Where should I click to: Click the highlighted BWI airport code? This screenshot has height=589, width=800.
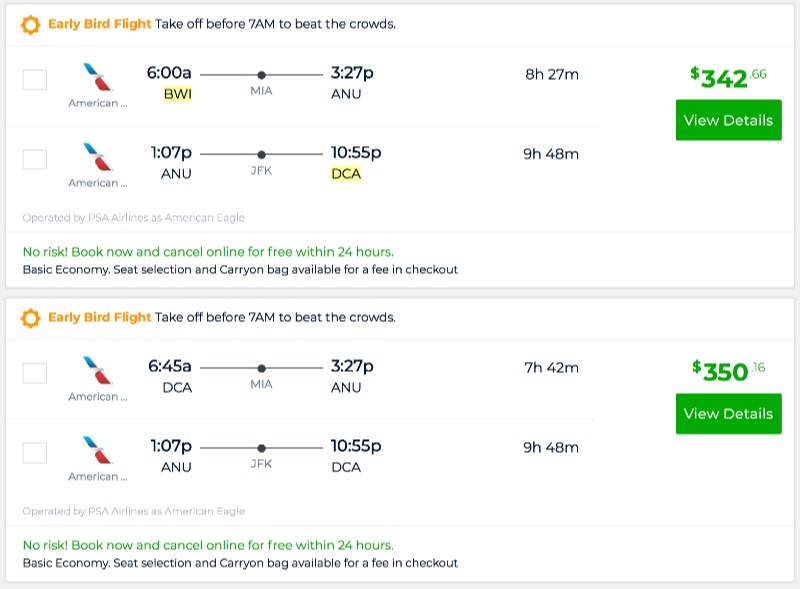[178, 94]
